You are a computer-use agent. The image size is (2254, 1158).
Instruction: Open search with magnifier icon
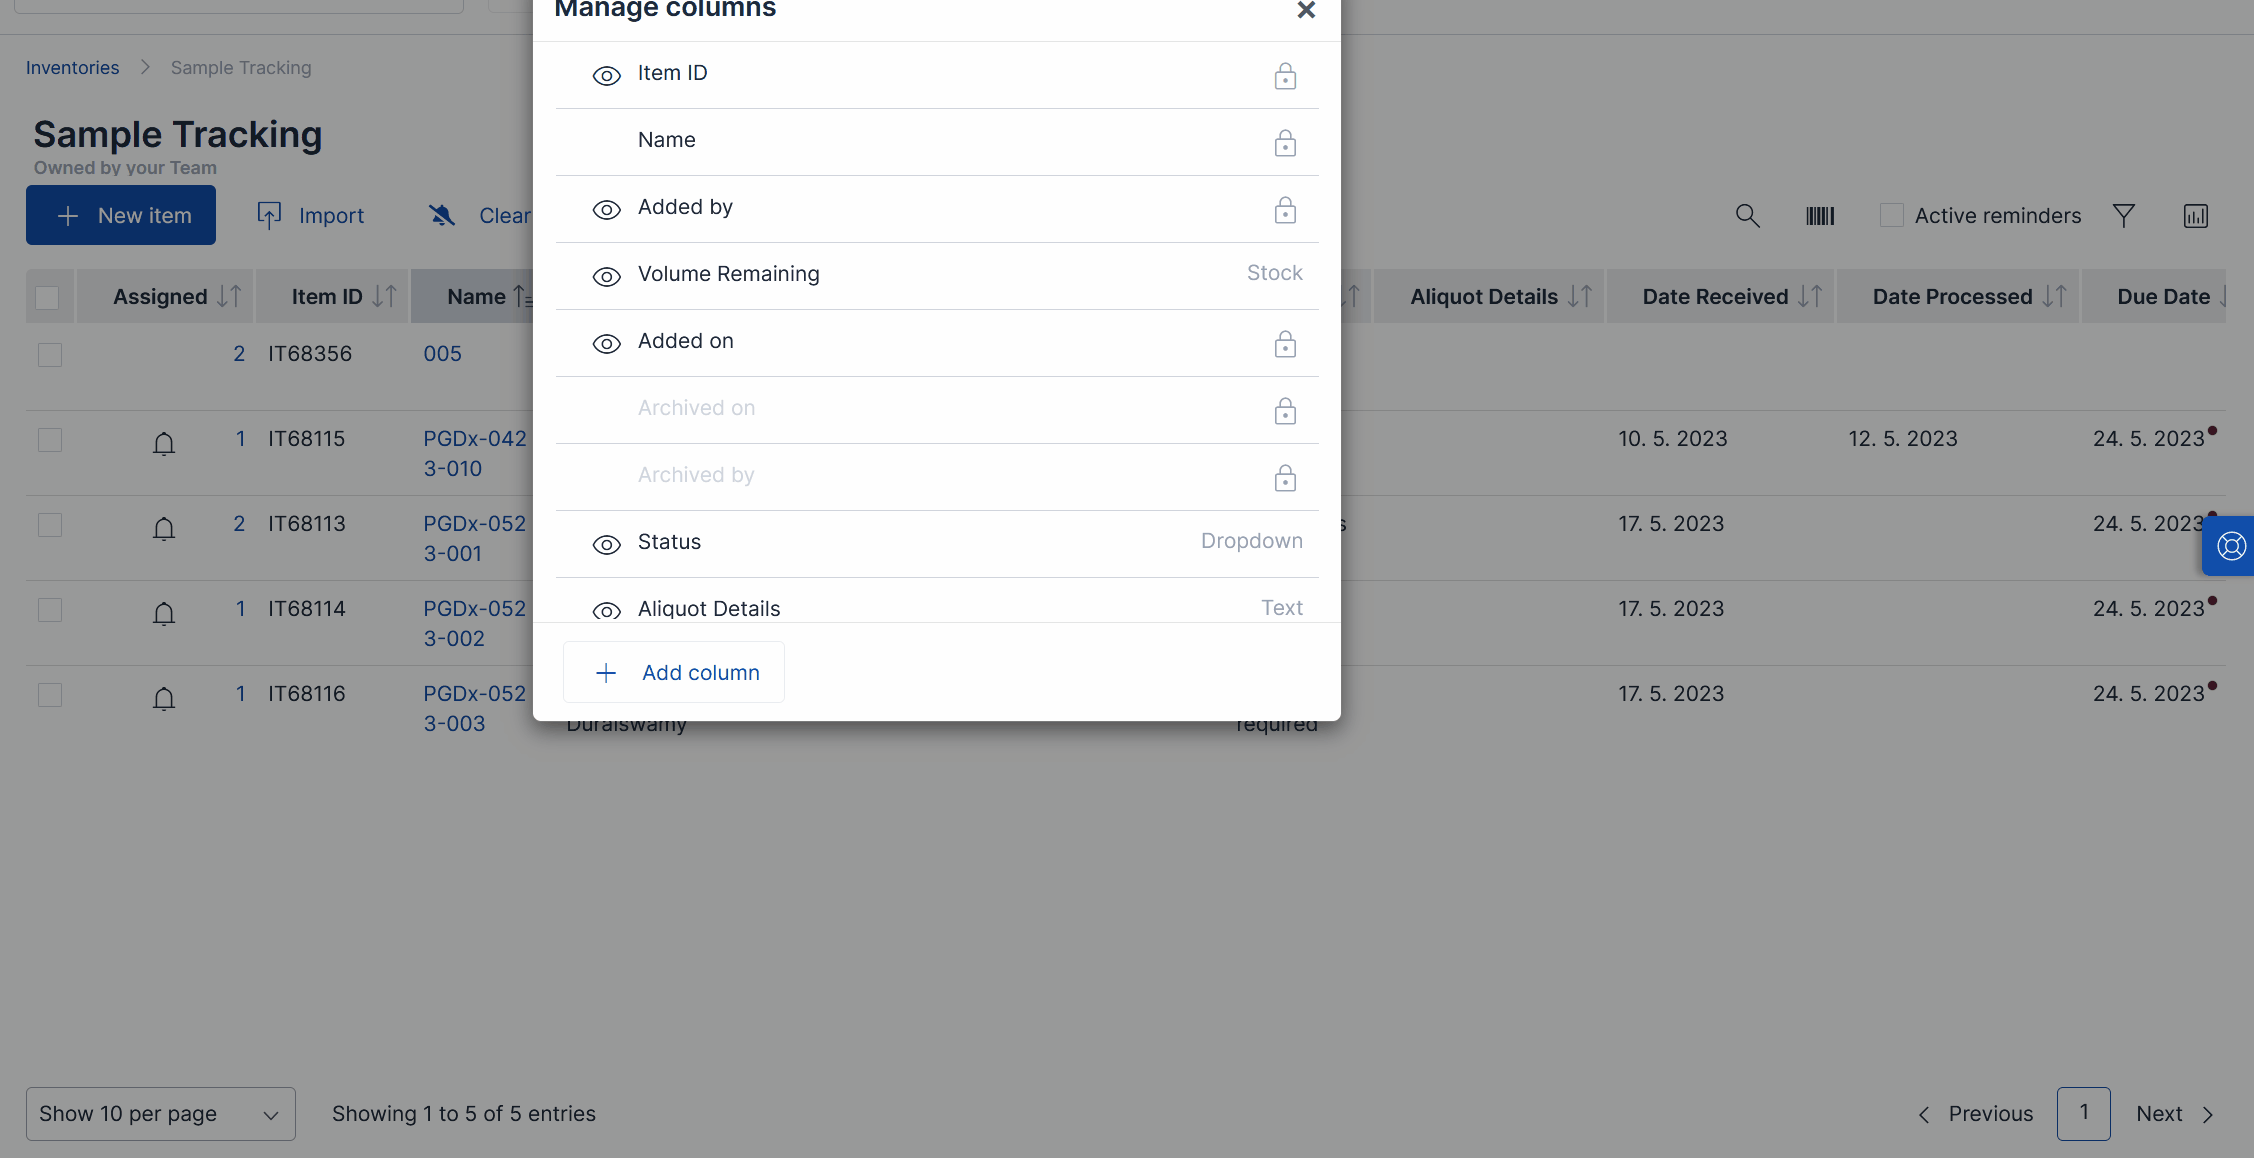point(1747,216)
